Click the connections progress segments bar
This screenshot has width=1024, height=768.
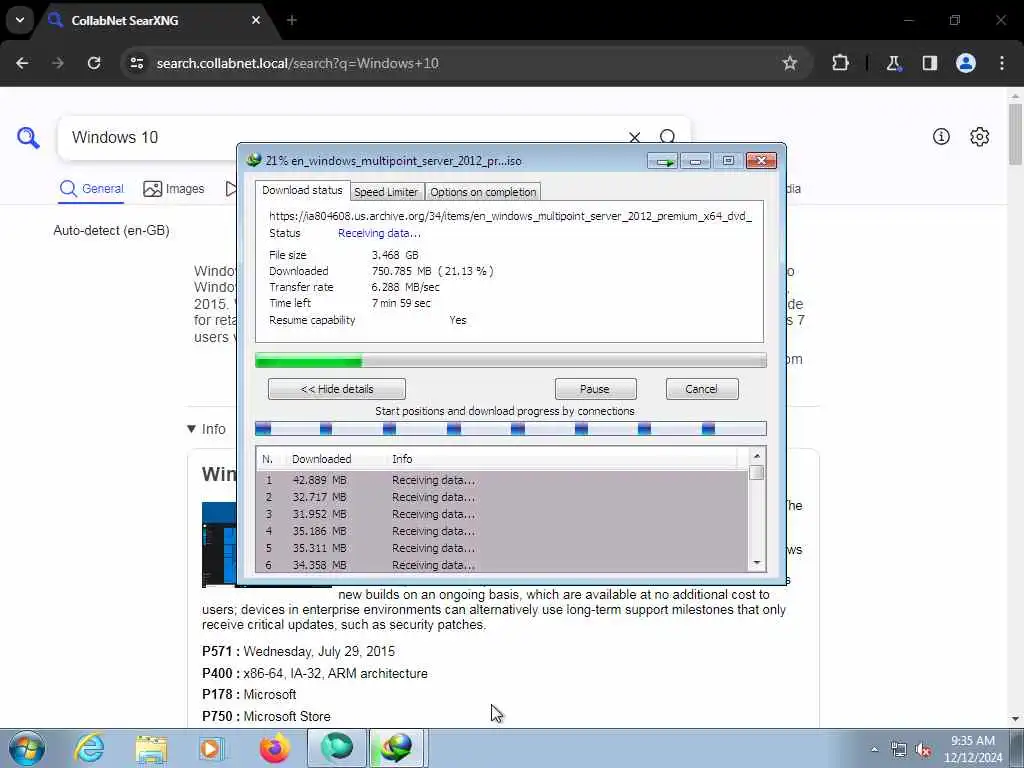(511, 428)
